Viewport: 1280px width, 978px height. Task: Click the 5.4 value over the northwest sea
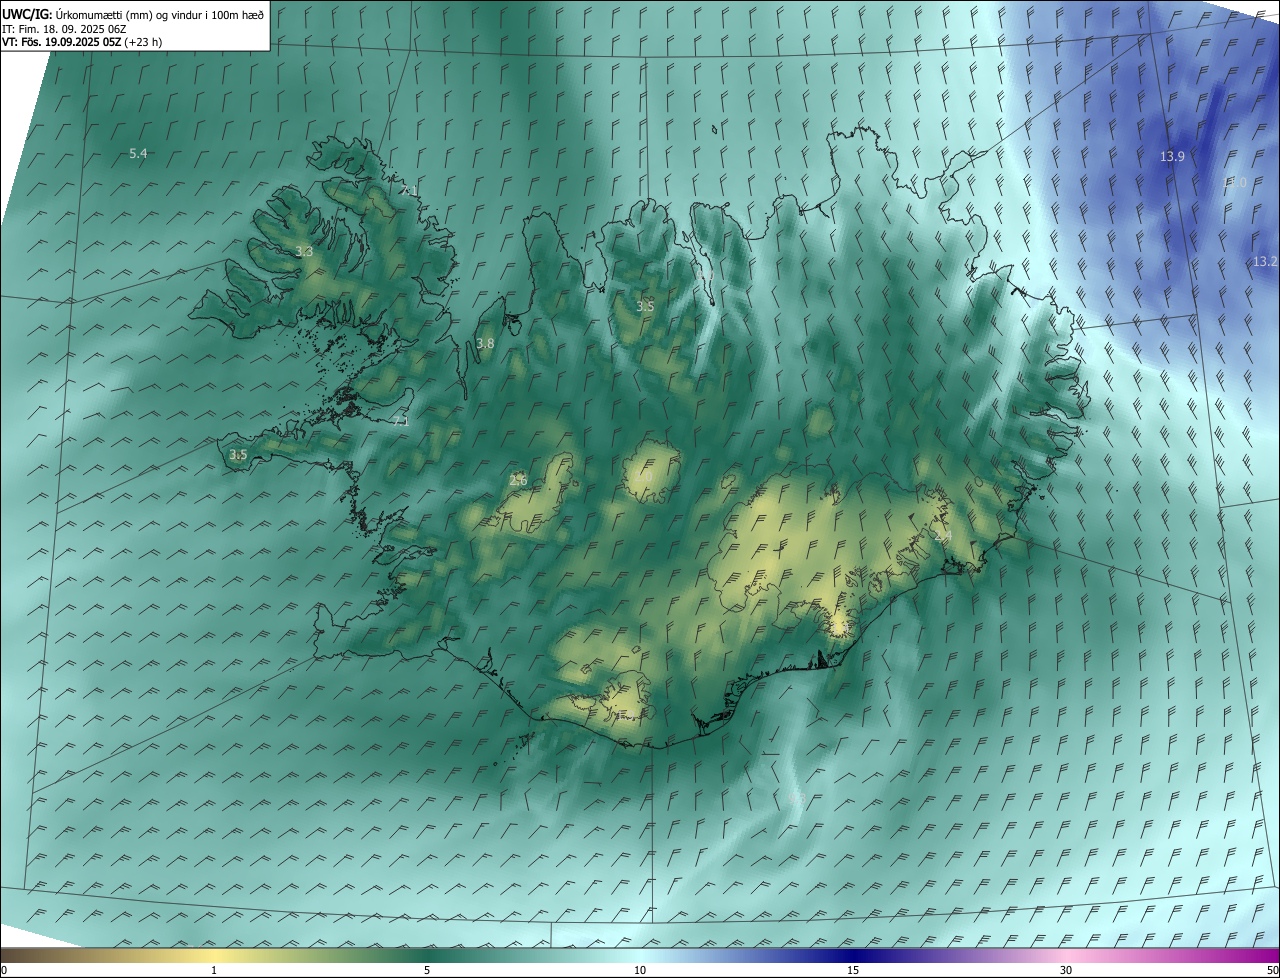click(x=138, y=153)
